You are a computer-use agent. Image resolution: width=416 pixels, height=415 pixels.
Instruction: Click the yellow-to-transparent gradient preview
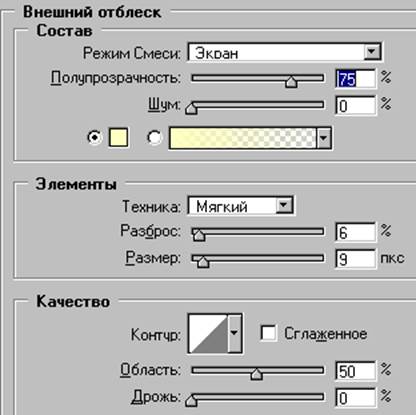(x=243, y=138)
